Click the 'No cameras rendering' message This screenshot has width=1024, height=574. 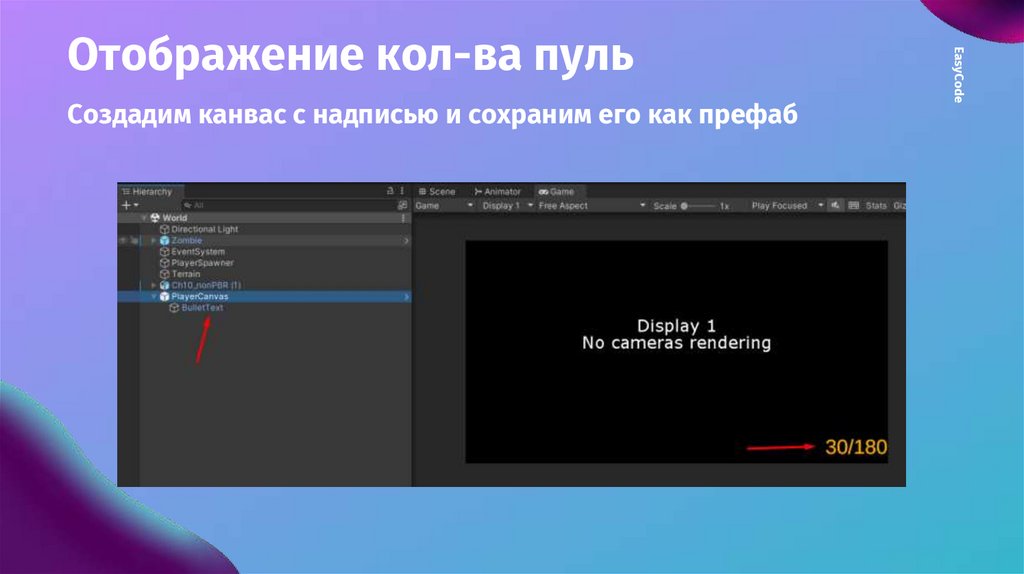tap(677, 343)
